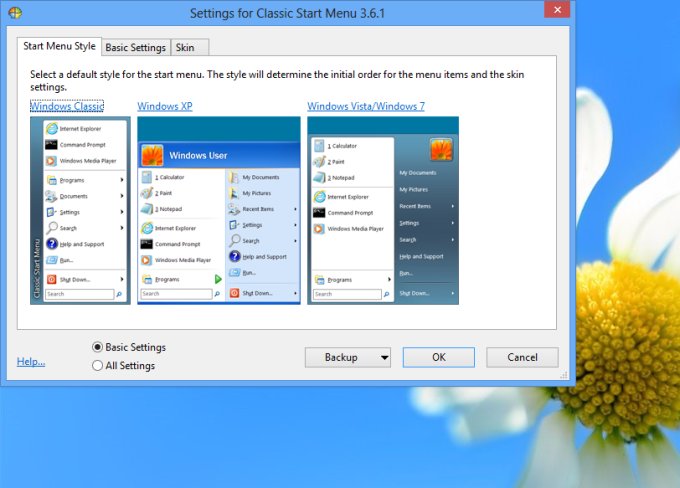Click Recent Items submenu arrow in XP preview

click(295, 209)
